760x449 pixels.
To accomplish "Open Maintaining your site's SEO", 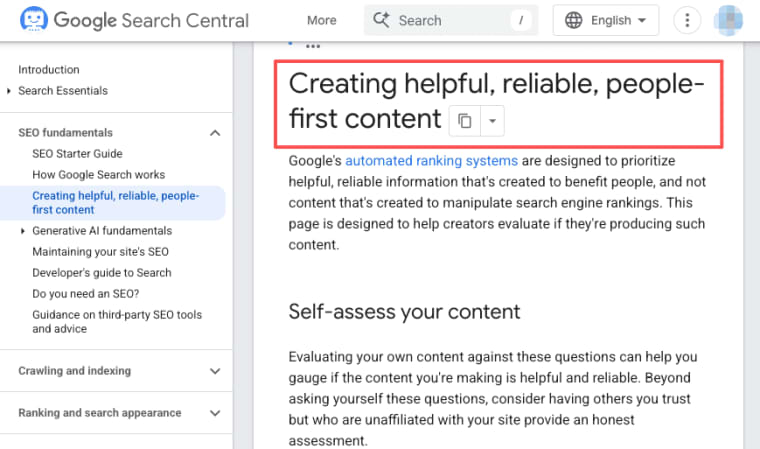I will 100,252.
